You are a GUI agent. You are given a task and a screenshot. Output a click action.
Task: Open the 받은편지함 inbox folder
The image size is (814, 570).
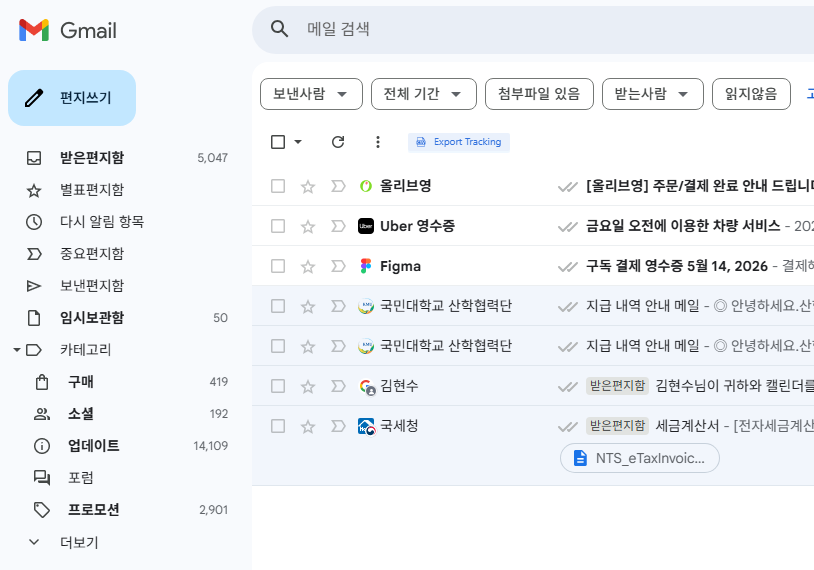pos(92,158)
